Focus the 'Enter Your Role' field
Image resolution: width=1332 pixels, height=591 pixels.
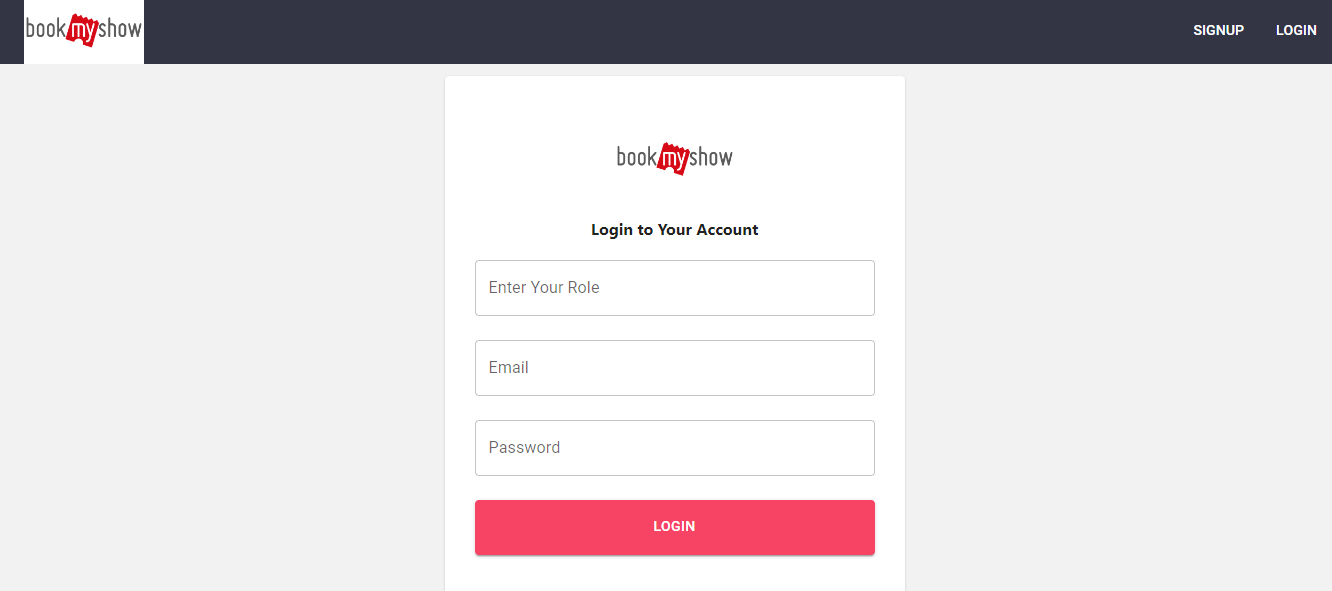click(x=674, y=287)
